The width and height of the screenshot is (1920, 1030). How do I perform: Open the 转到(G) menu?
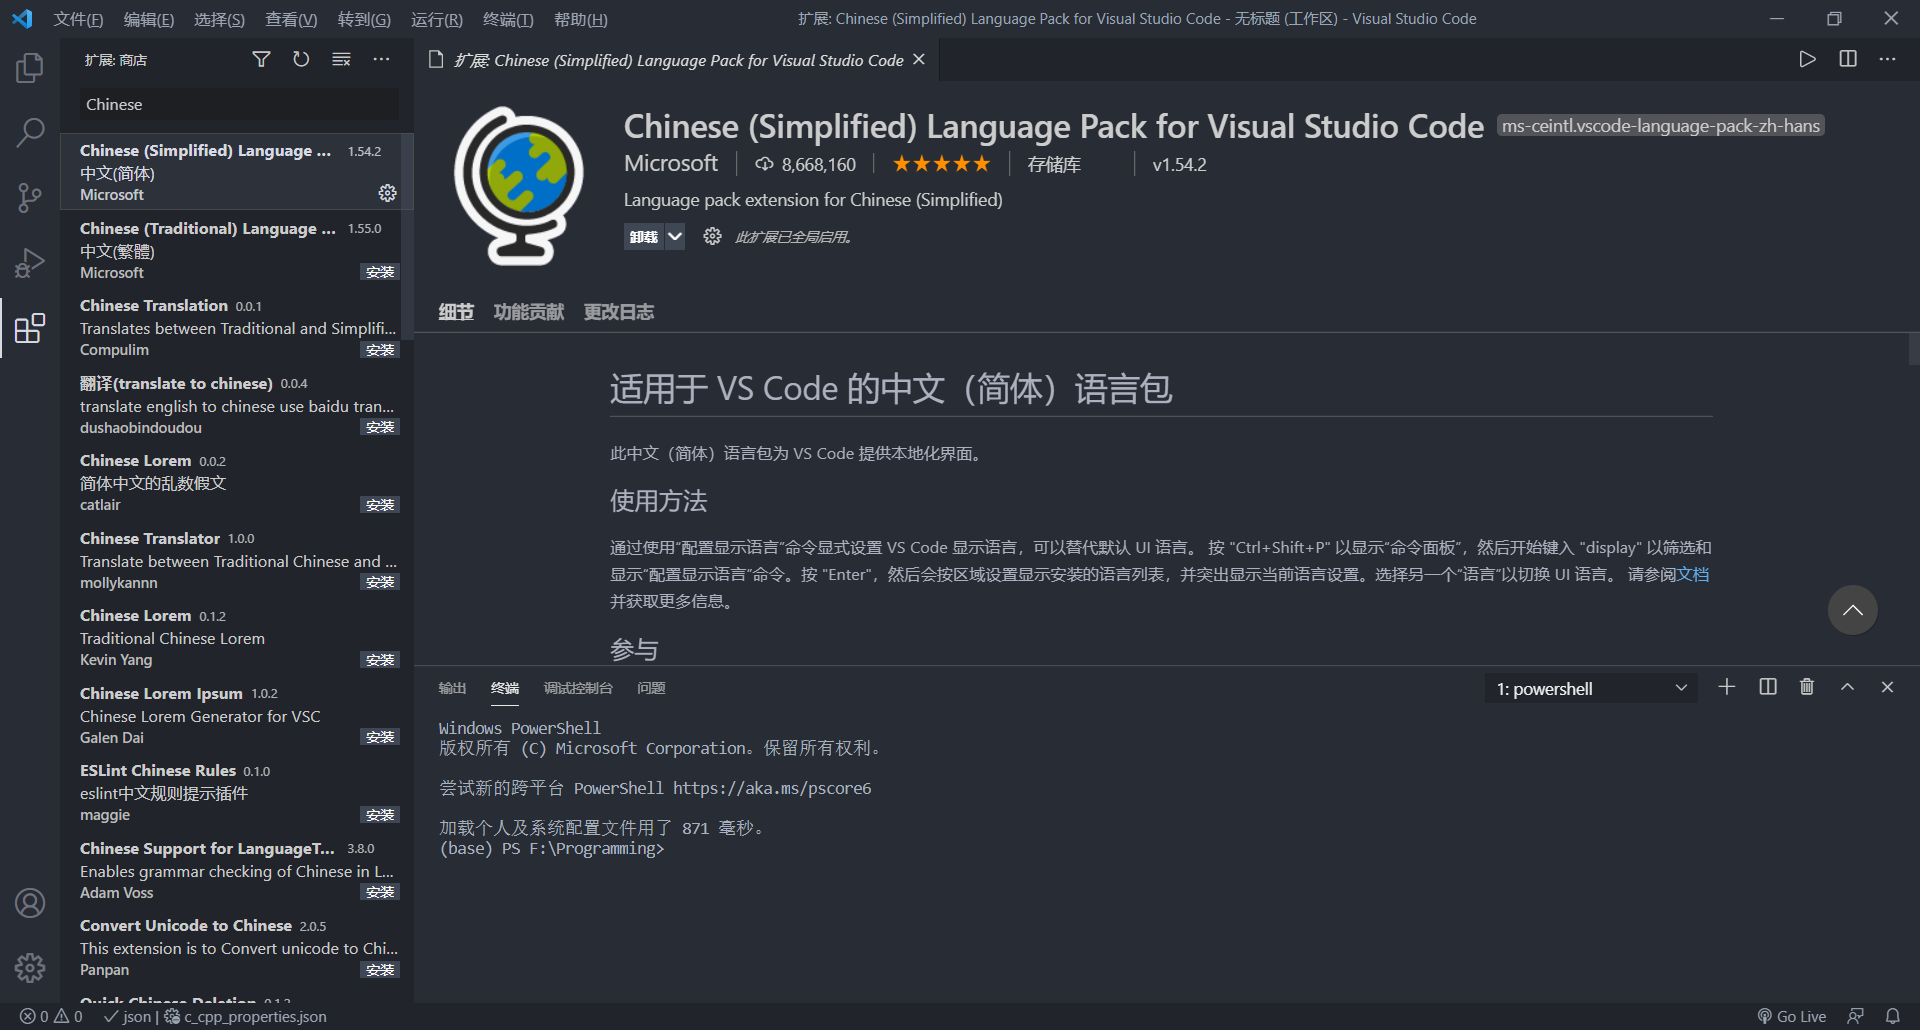[364, 19]
